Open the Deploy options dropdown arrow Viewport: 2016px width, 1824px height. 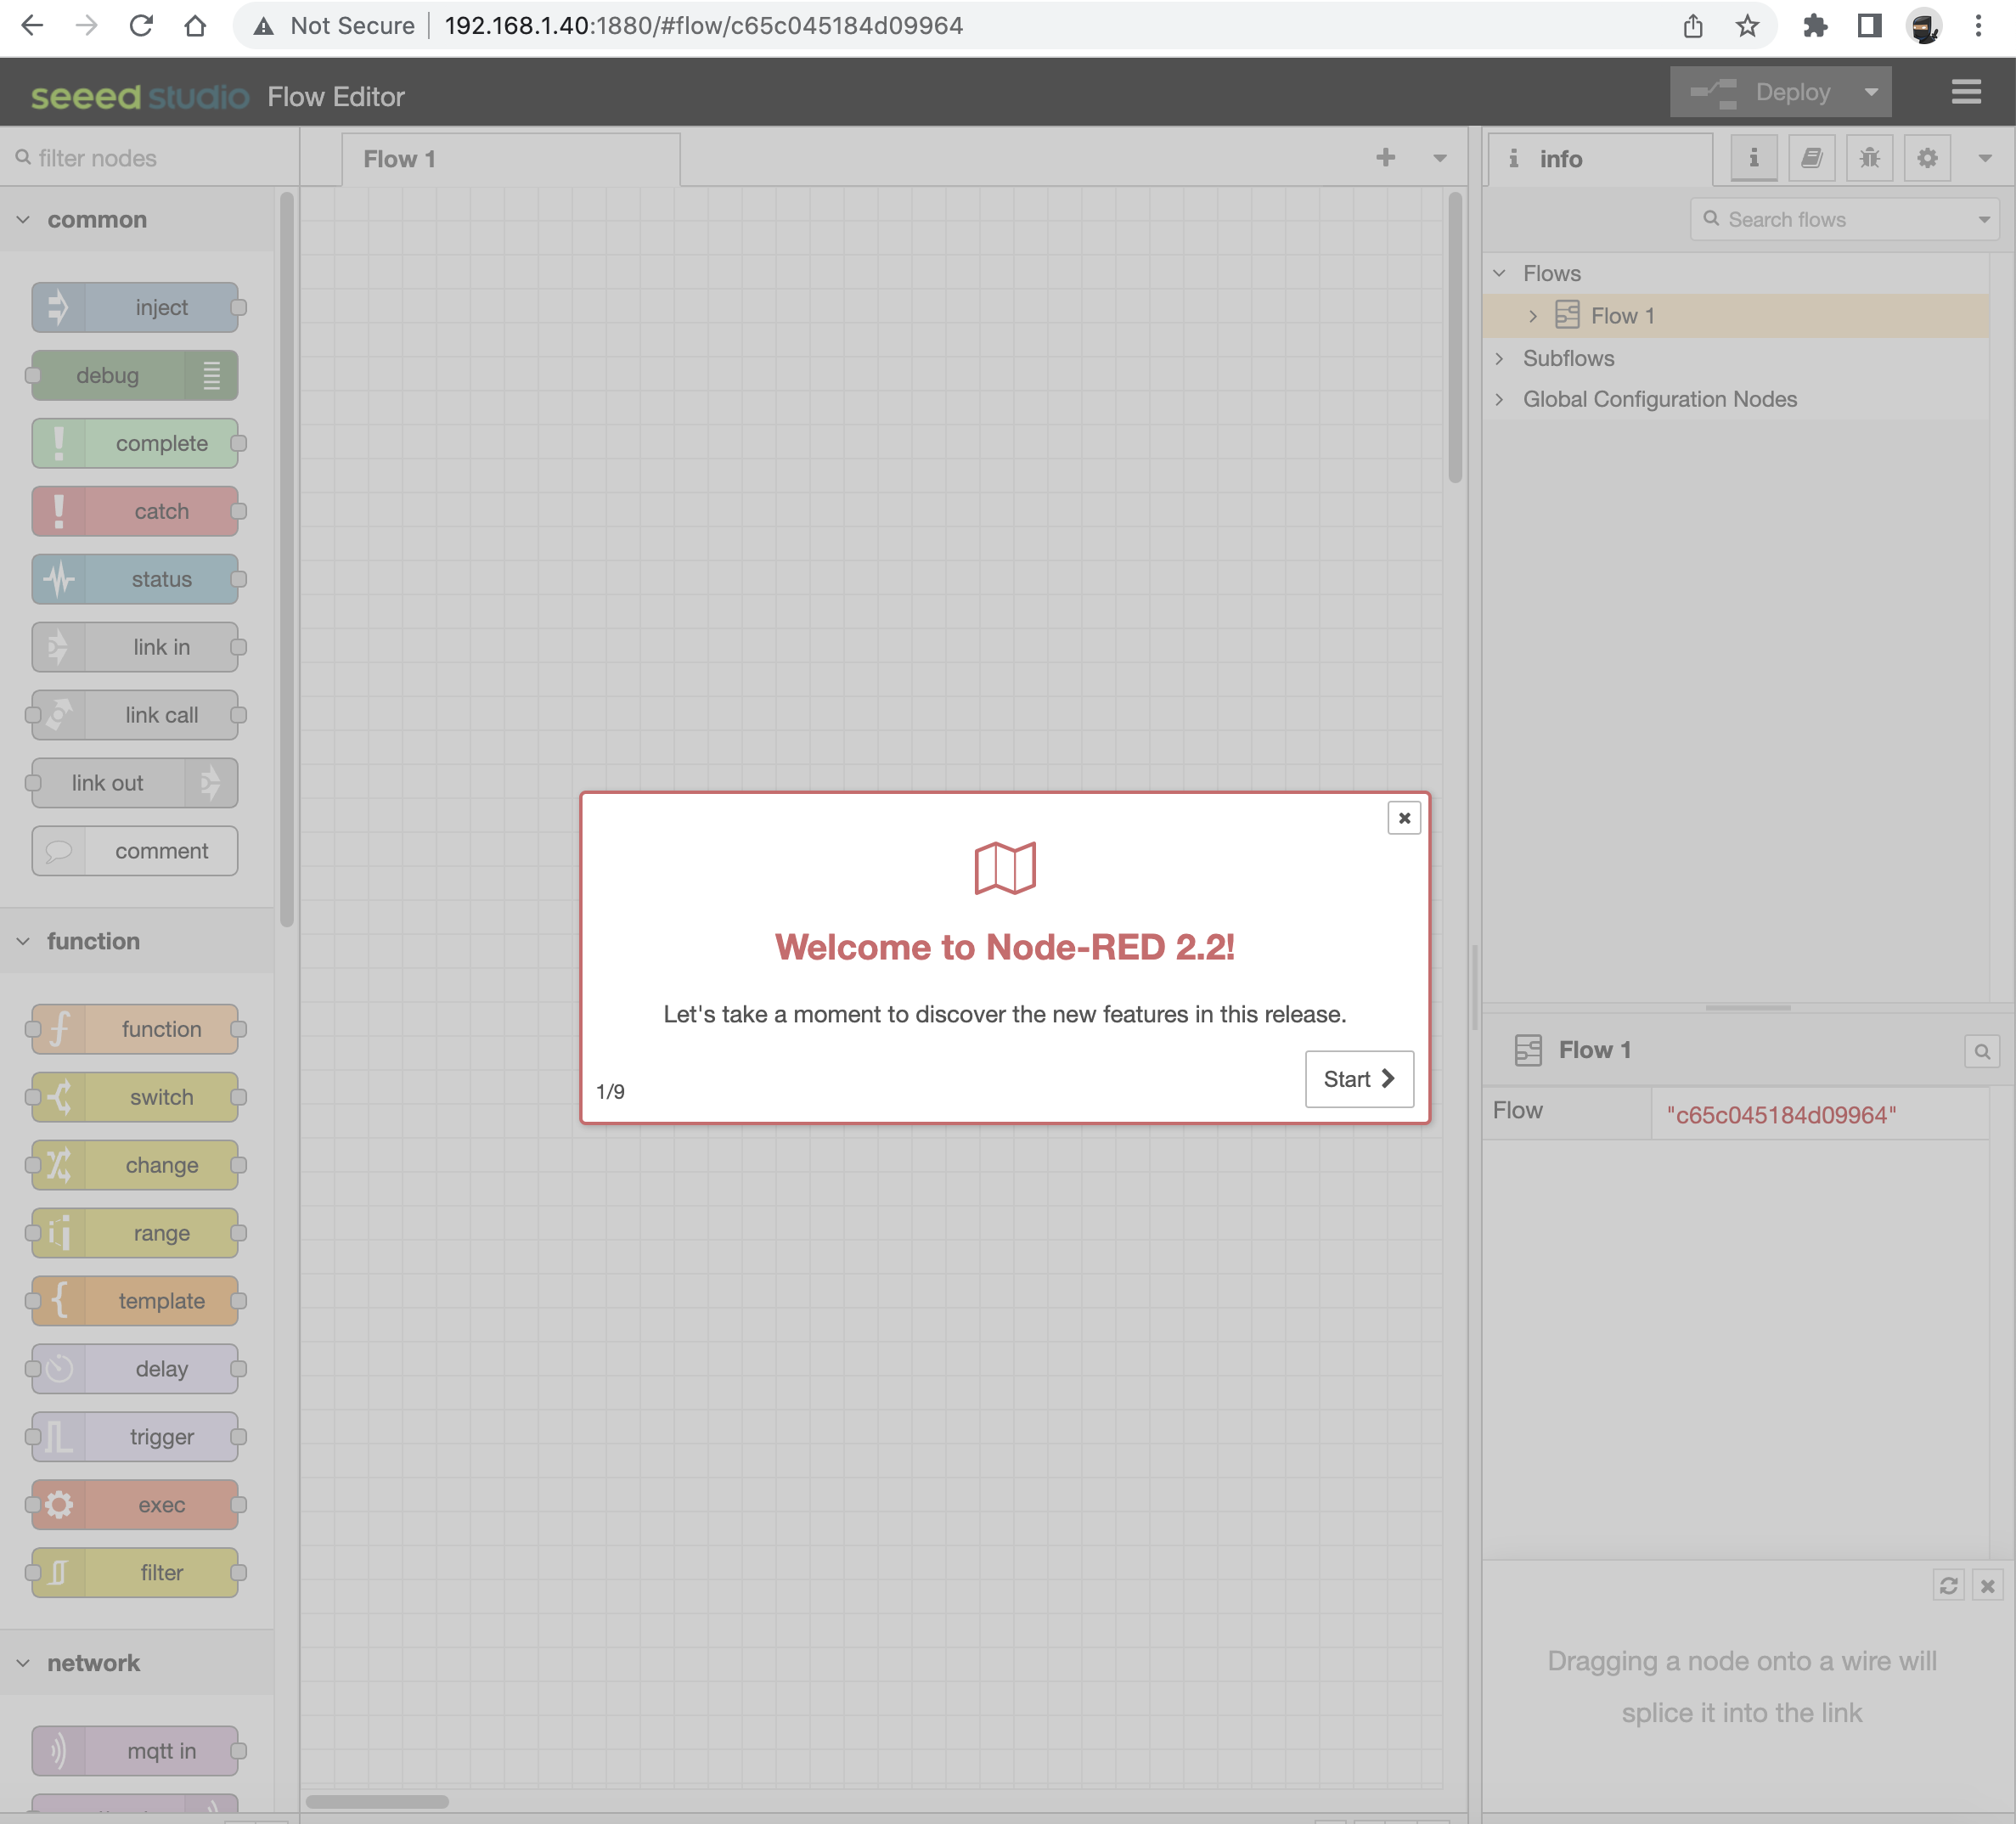(x=1871, y=92)
